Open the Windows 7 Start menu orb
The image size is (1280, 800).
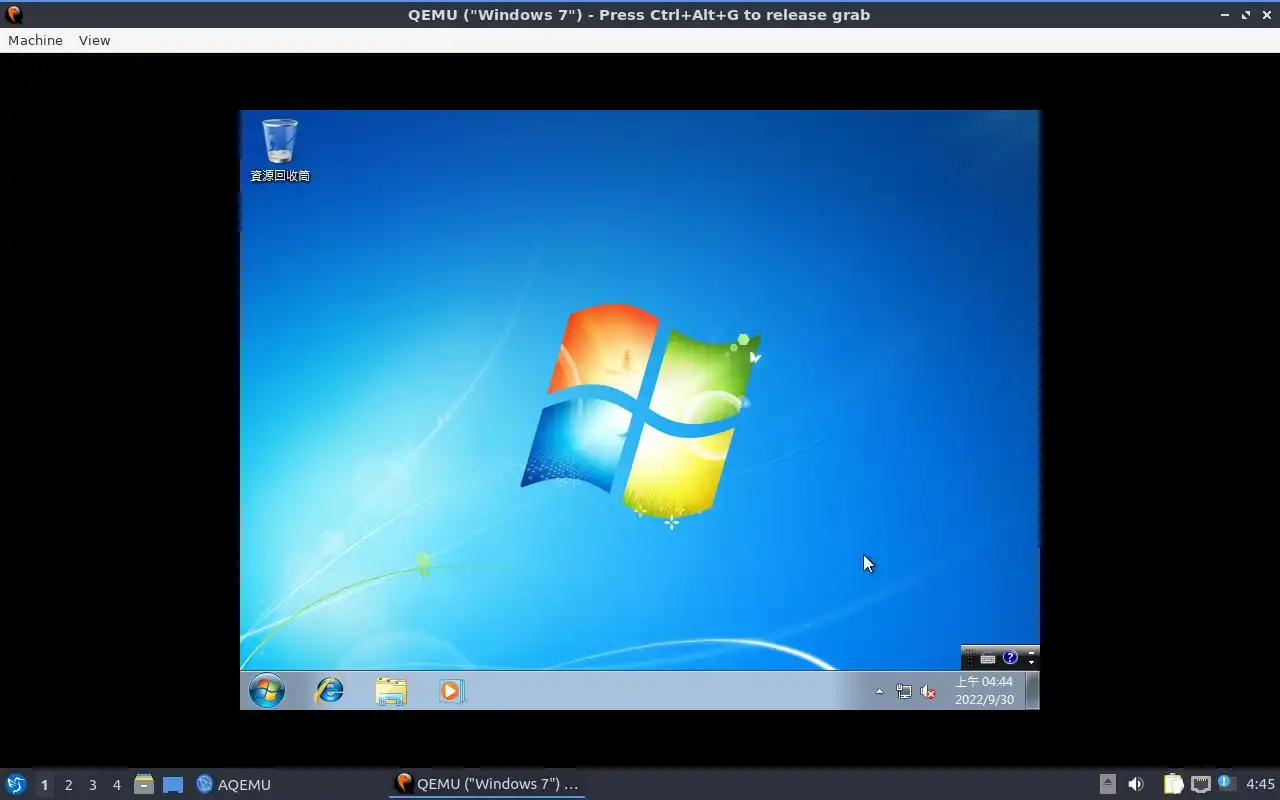pos(267,690)
